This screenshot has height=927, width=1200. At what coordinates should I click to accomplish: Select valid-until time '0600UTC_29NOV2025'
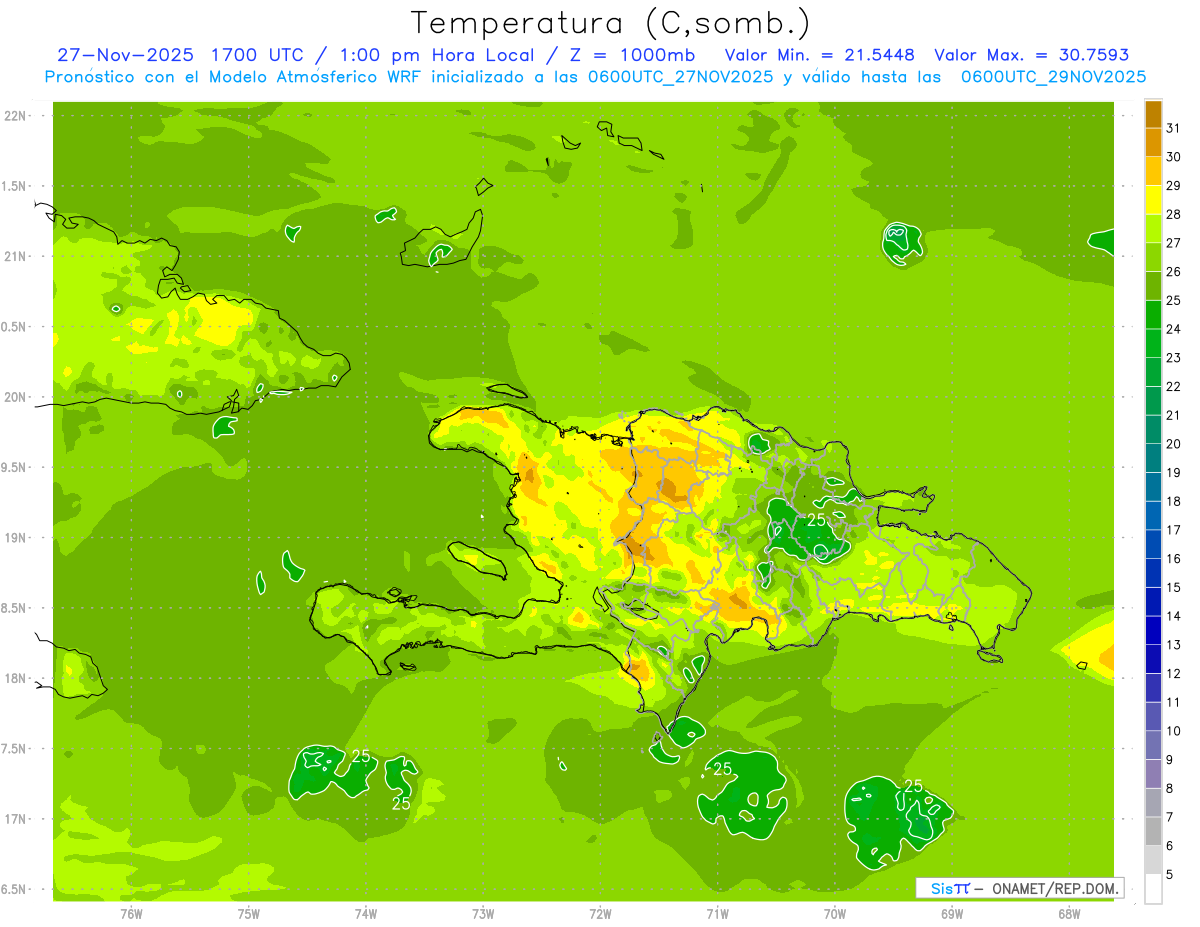1054,77
